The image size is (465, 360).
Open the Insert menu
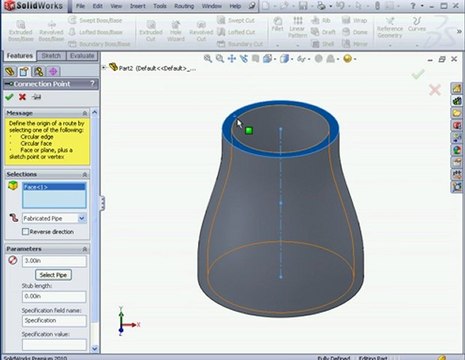pyautogui.click(x=138, y=6)
